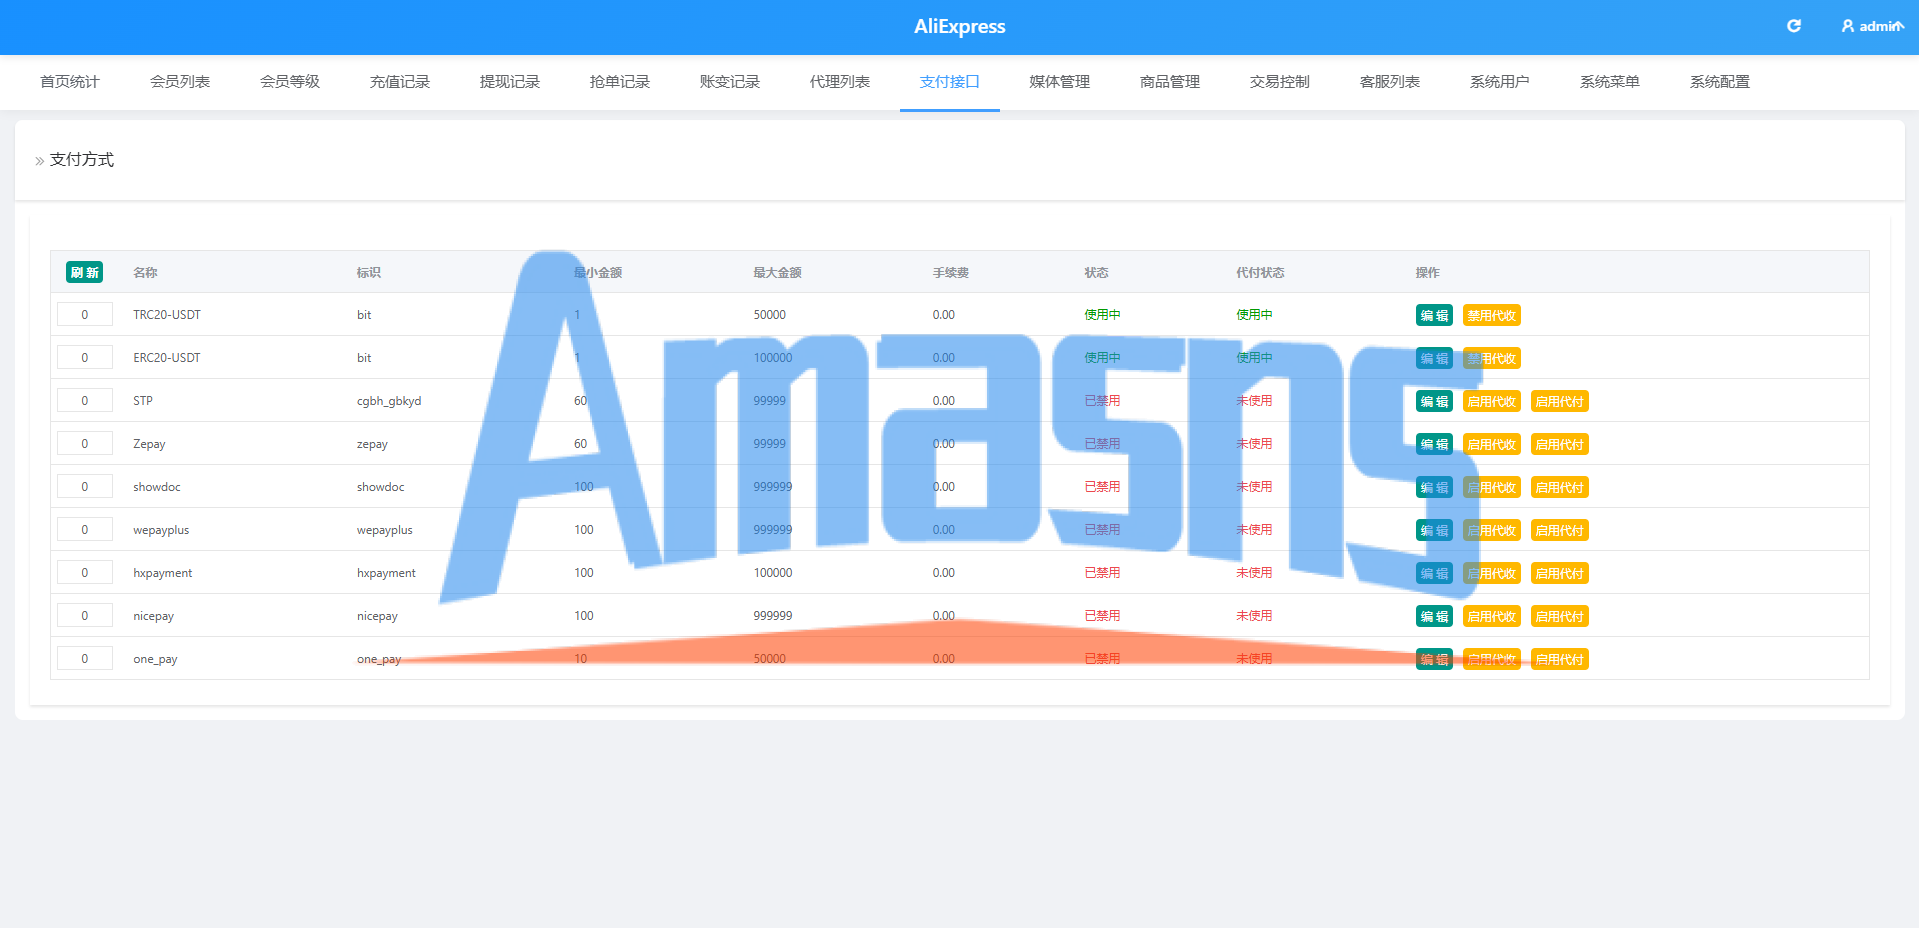Edit the nicepay payment method
The height and width of the screenshot is (928, 1919).
pos(1434,616)
